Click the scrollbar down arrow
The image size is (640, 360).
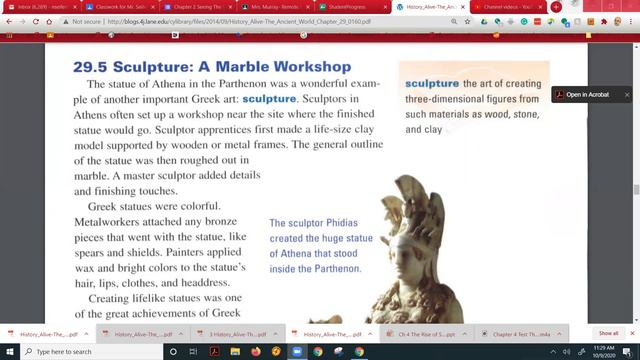[x=636, y=321]
